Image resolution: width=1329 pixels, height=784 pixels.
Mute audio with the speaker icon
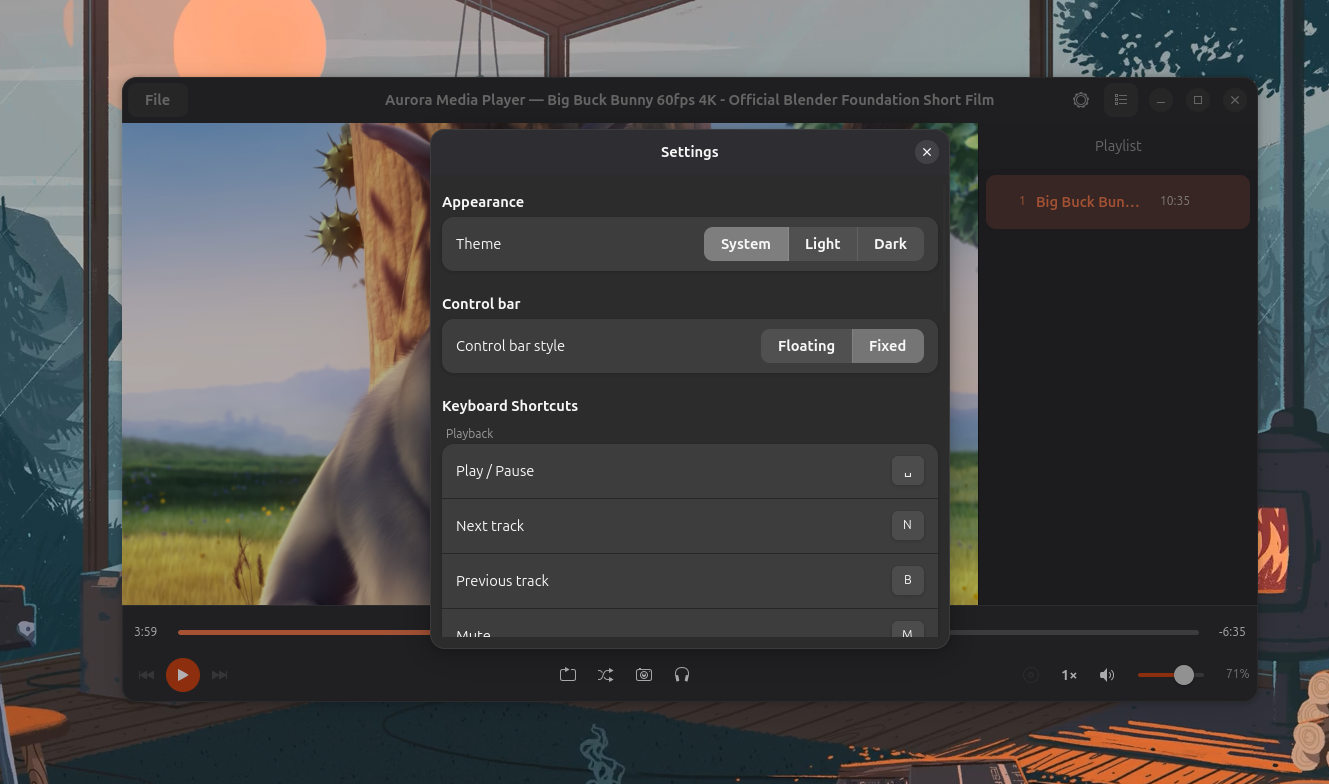click(x=1107, y=674)
